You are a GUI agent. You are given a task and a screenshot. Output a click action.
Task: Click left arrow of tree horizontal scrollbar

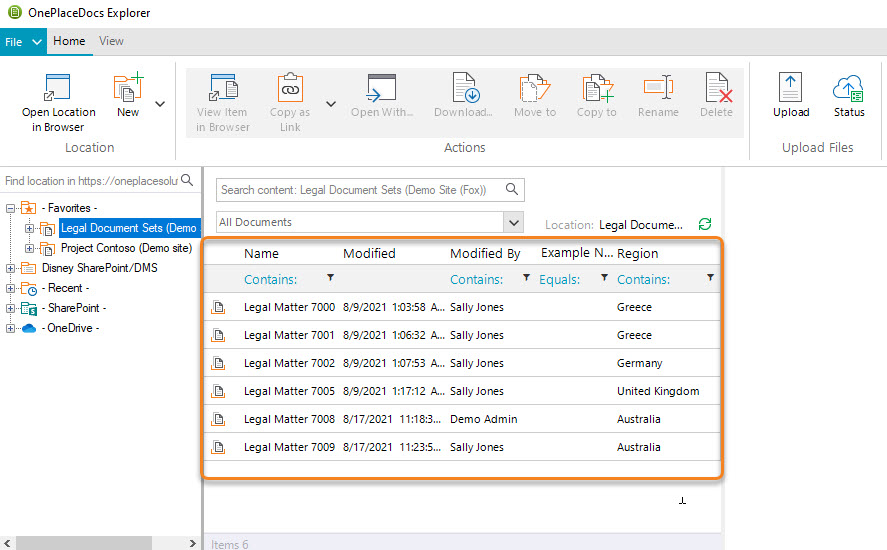click(x=7, y=543)
